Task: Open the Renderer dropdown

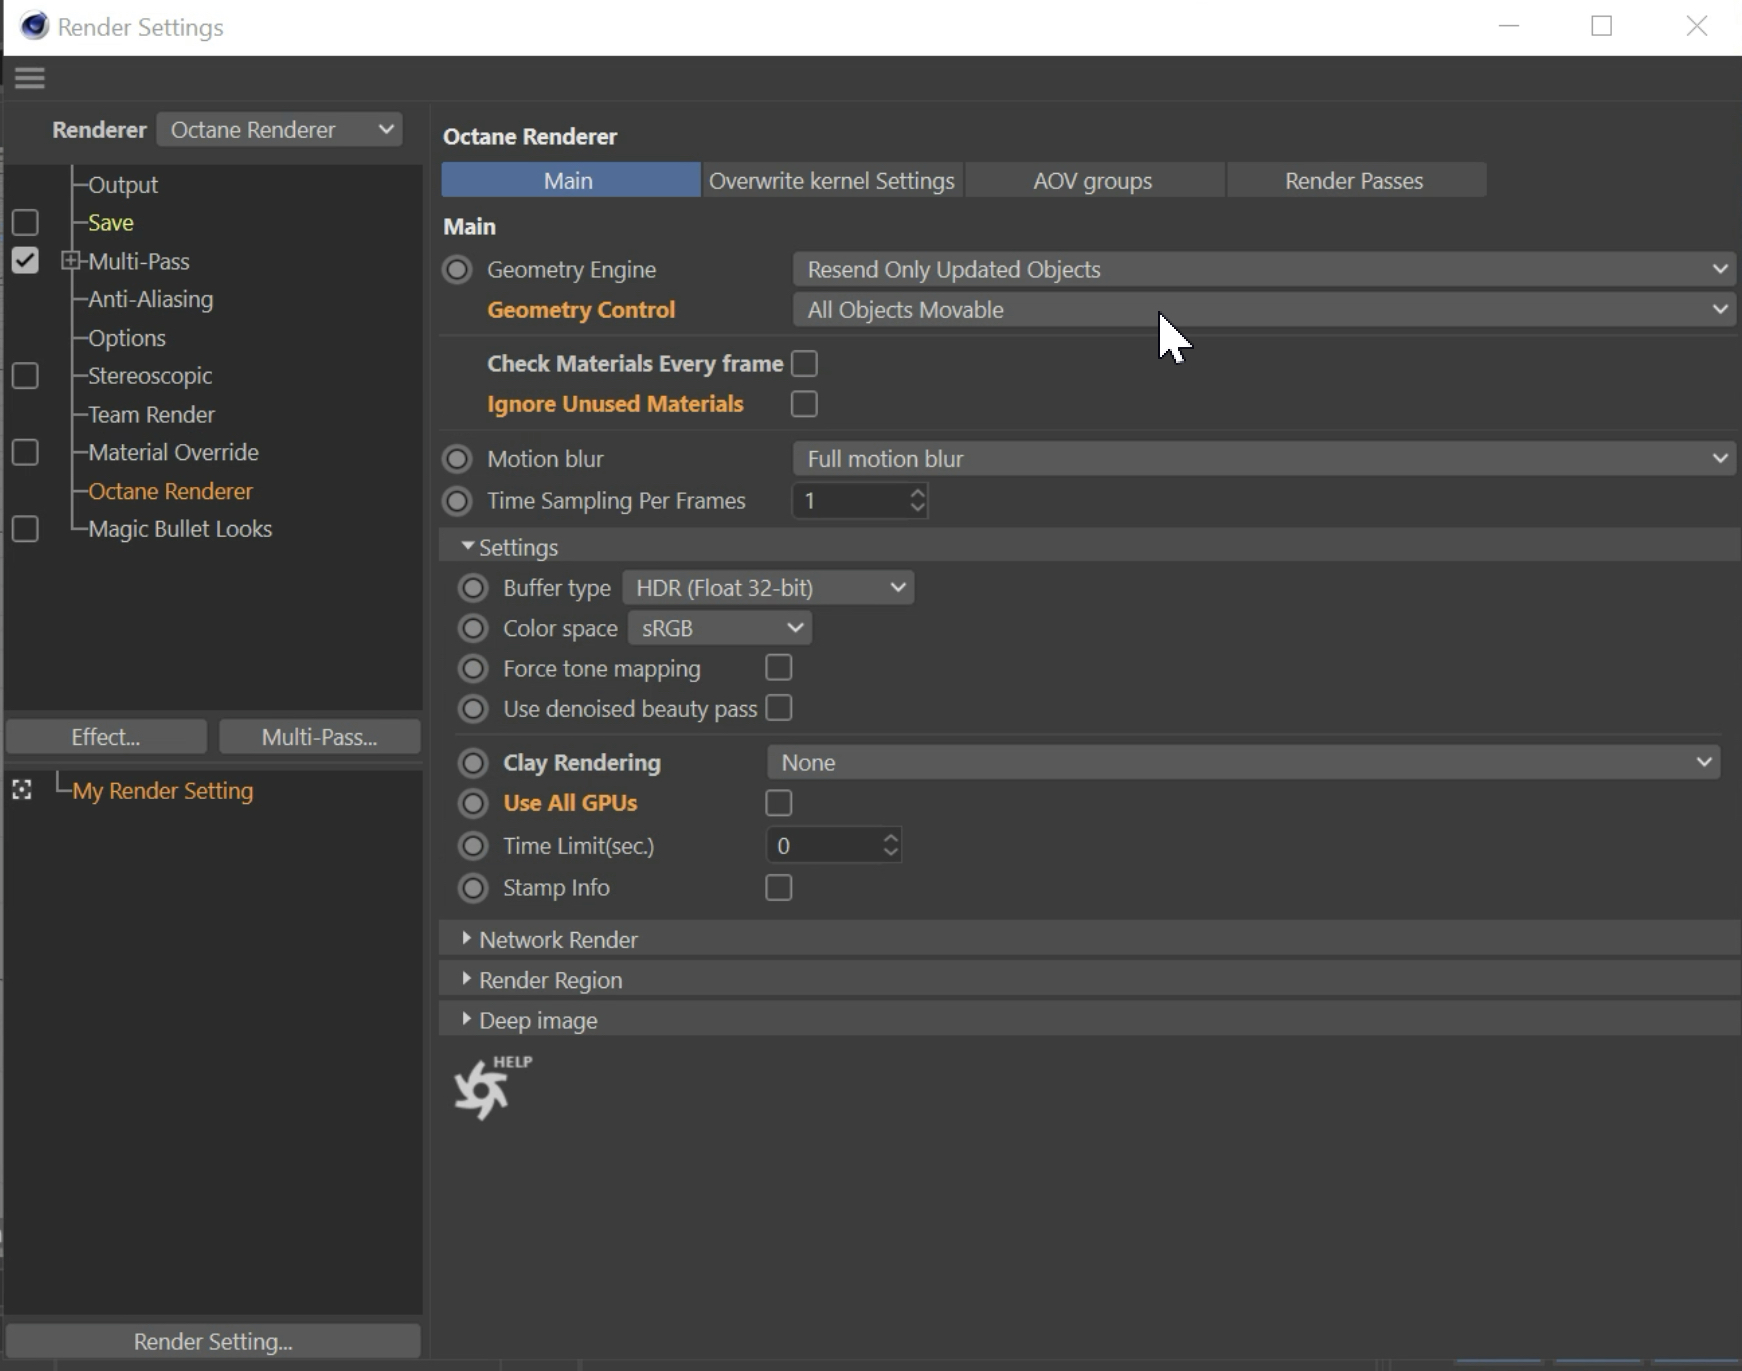Action: [x=280, y=130]
